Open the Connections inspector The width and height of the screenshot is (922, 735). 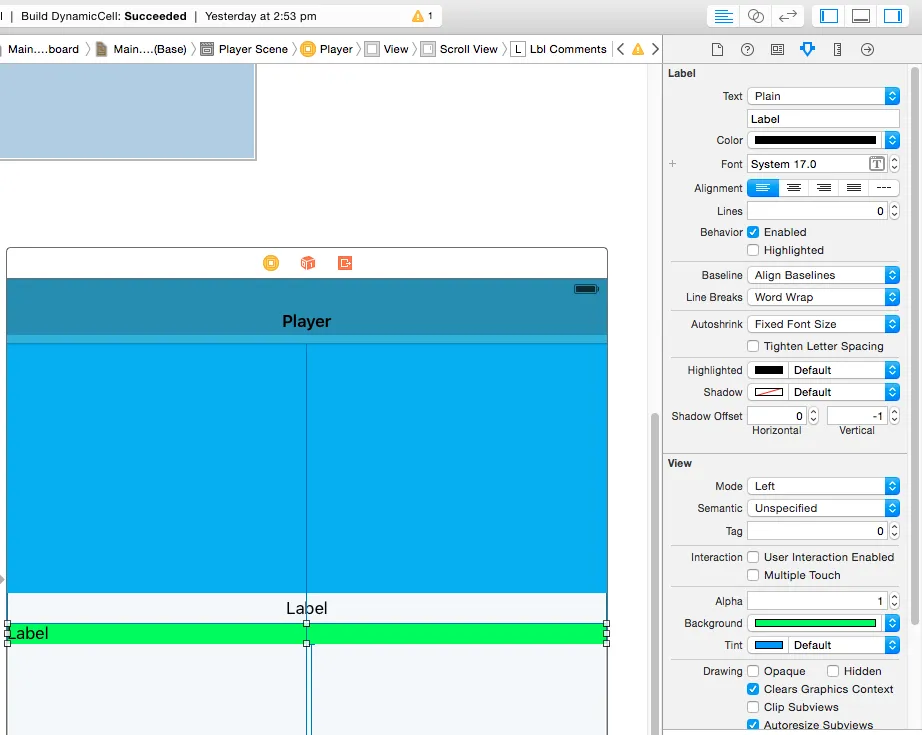tap(867, 49)
